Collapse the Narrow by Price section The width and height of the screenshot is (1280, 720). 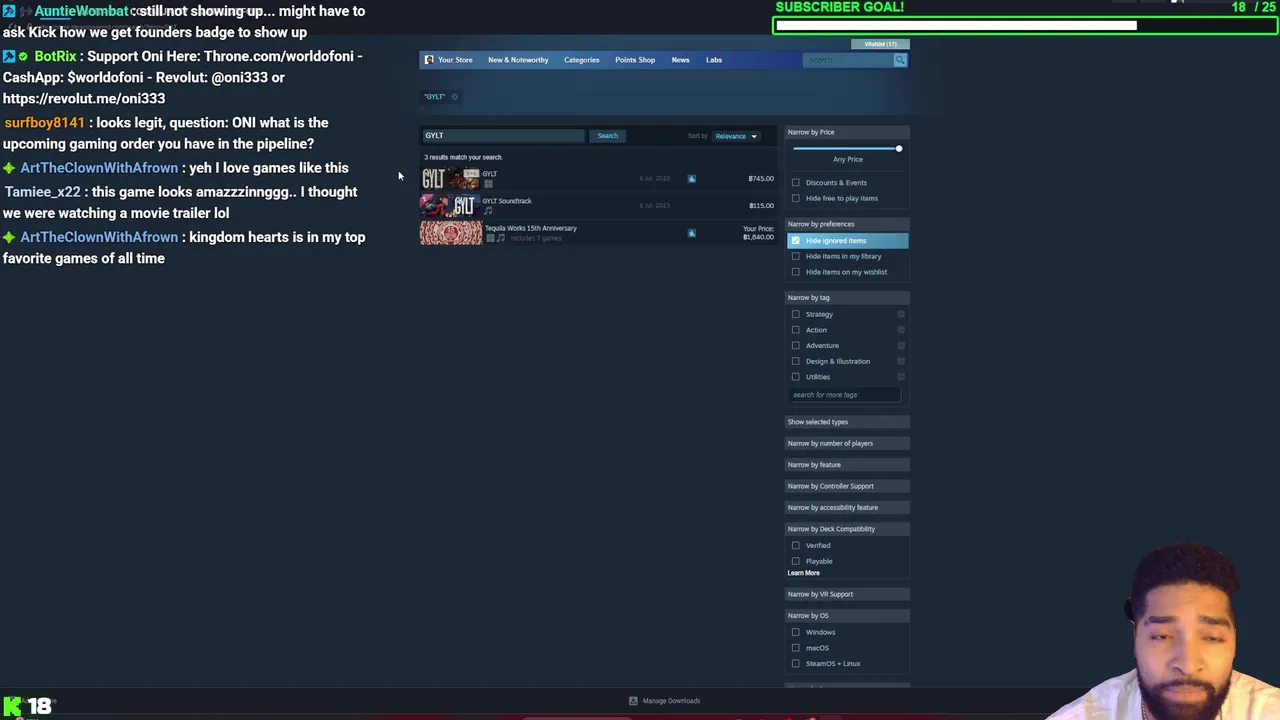point(847,132)
